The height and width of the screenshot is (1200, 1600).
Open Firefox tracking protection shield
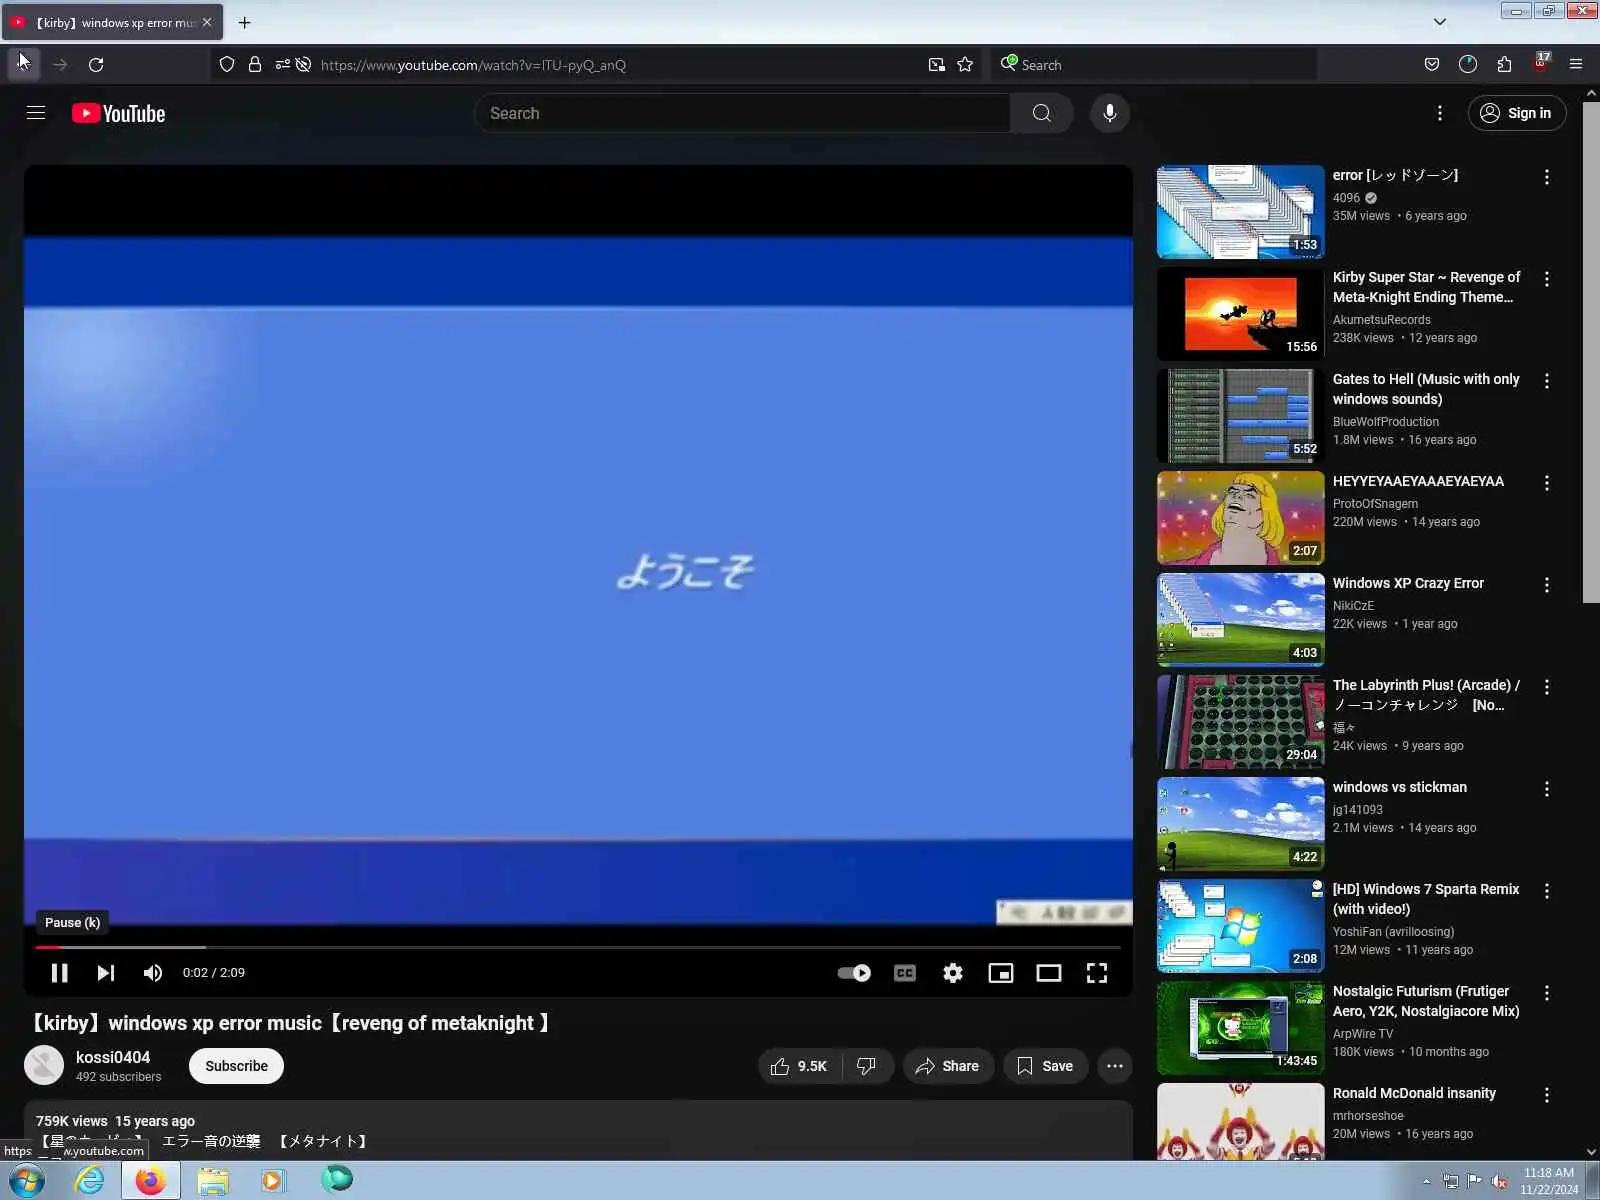pyautogui.click(x=227, y=65)
